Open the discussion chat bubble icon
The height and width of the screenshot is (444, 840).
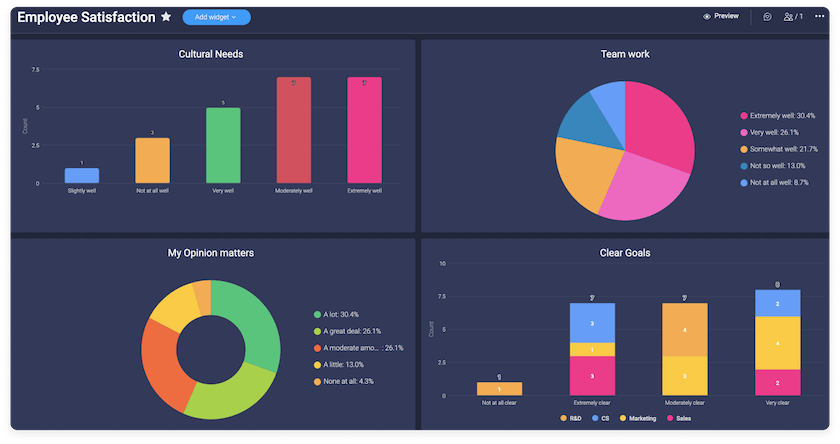767,17
